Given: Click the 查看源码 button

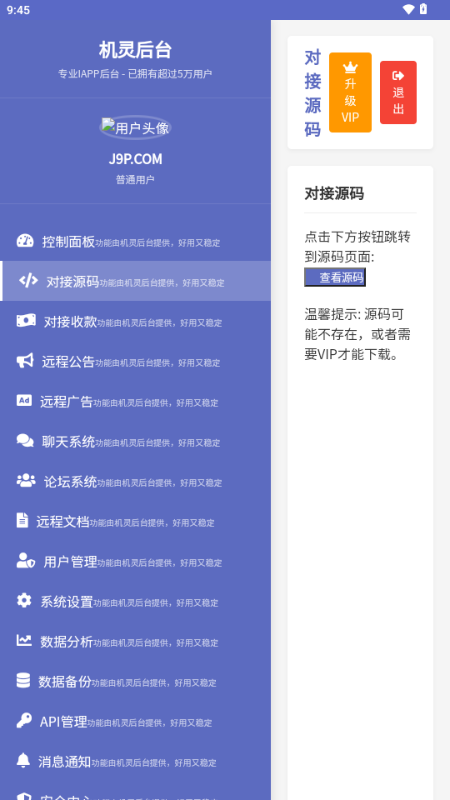Looking at the screenshot, I should 335,277.
